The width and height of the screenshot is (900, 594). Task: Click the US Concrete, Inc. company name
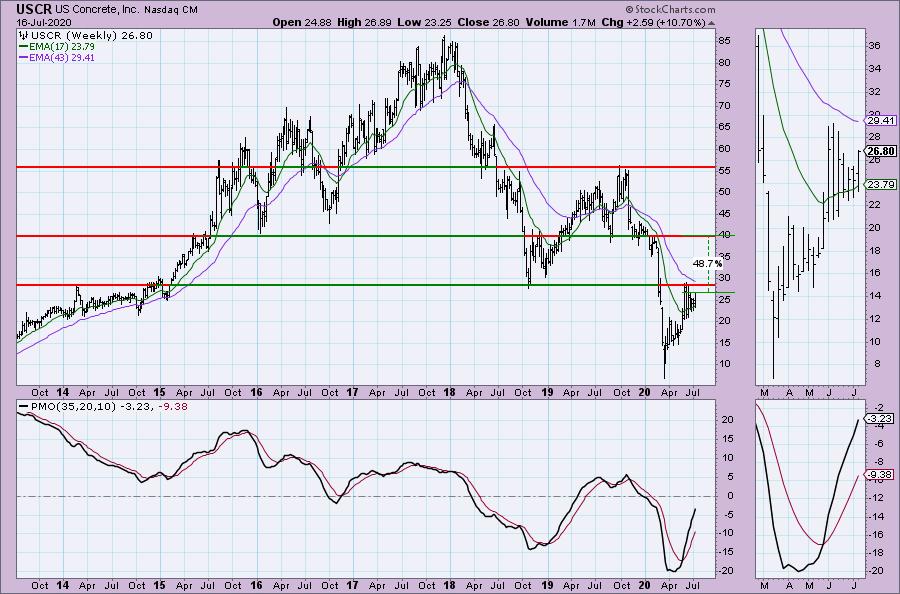(x=98, y=10)
